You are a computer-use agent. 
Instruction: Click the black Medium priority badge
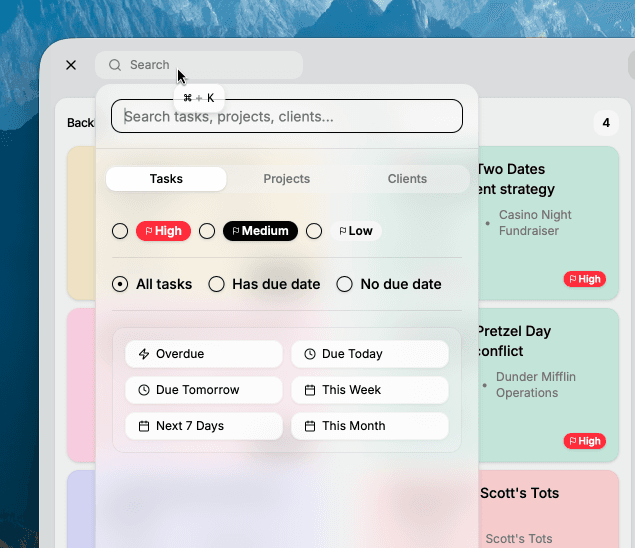tap(260, 231)
